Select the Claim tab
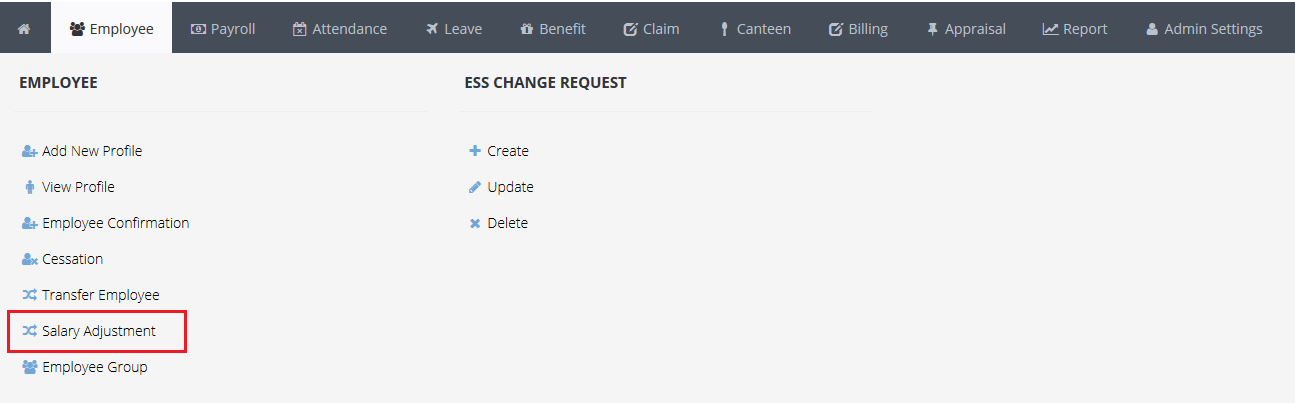This screenshot has height=403, width=1295. (651, 29)
